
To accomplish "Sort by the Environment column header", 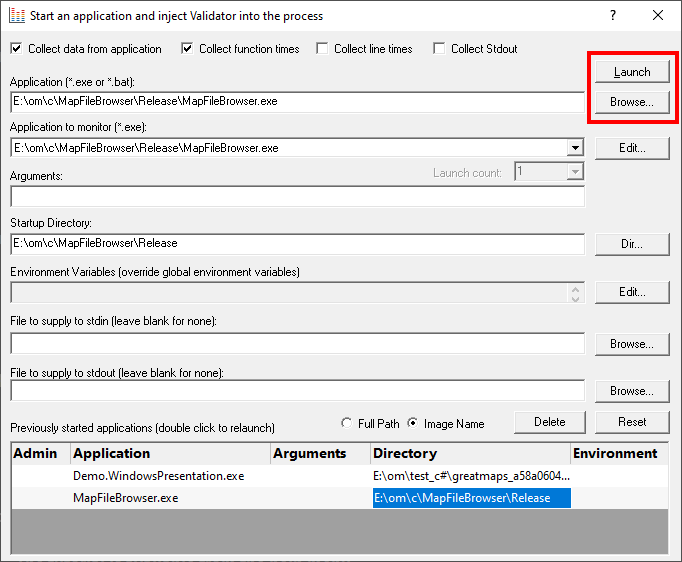I will pyautogui.click(x=619, y=453).
